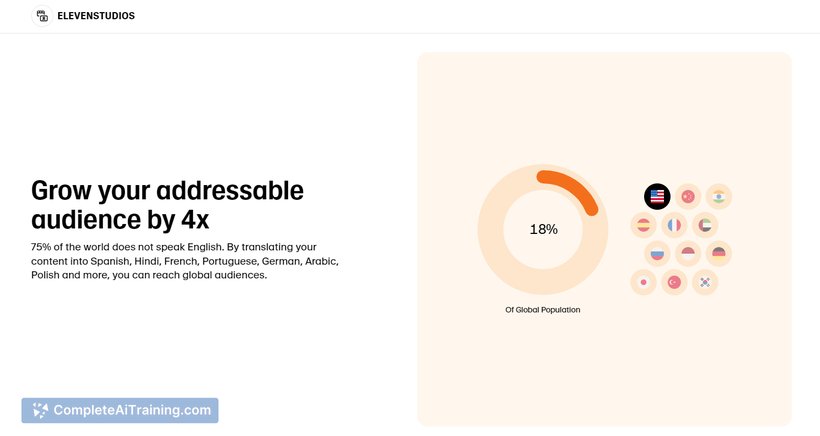Viewport: 820px width, 436px height.
Task: Click the France flag icon
Action: point(674,225)
